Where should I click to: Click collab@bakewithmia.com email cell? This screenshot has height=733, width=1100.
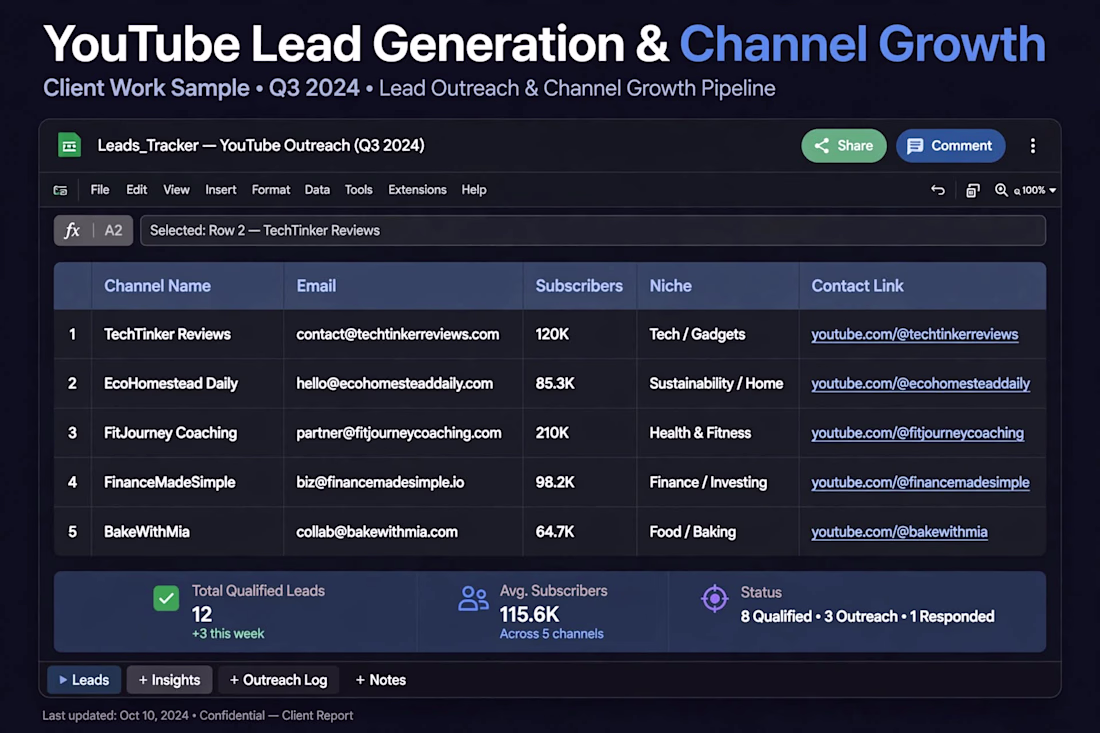point(403,532)
